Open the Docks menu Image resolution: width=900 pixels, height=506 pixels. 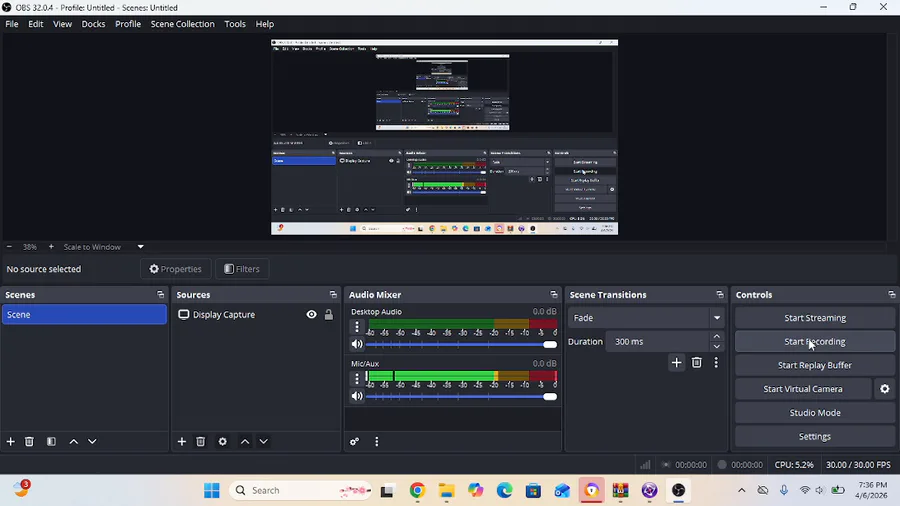pyautogui.click(x=93, y=24)
